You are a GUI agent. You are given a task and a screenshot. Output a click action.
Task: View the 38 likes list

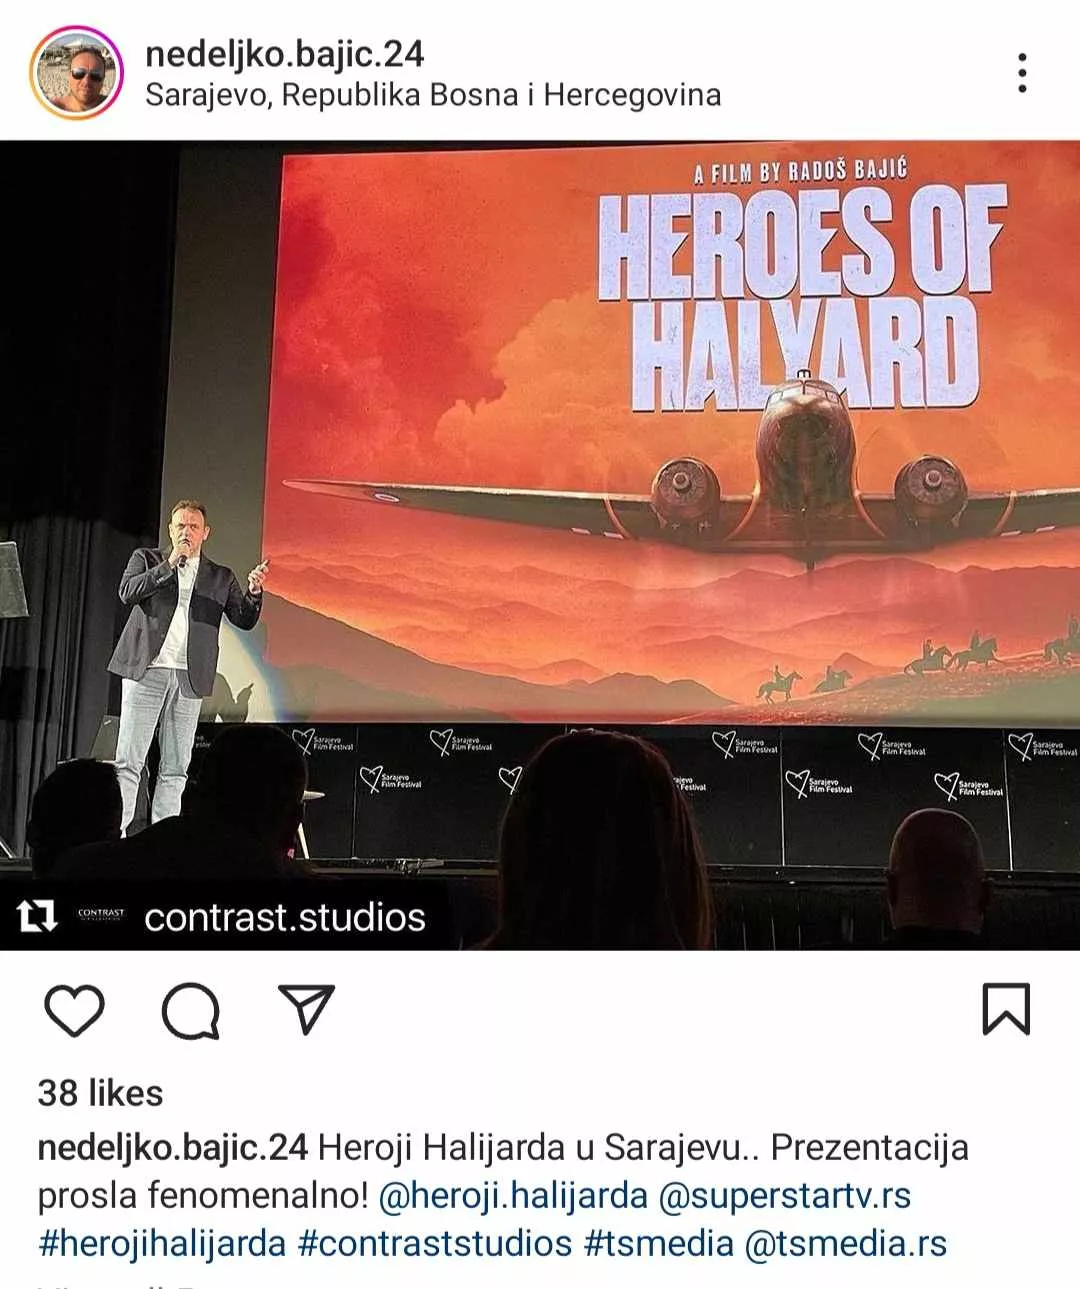(x=100, y=1093)
